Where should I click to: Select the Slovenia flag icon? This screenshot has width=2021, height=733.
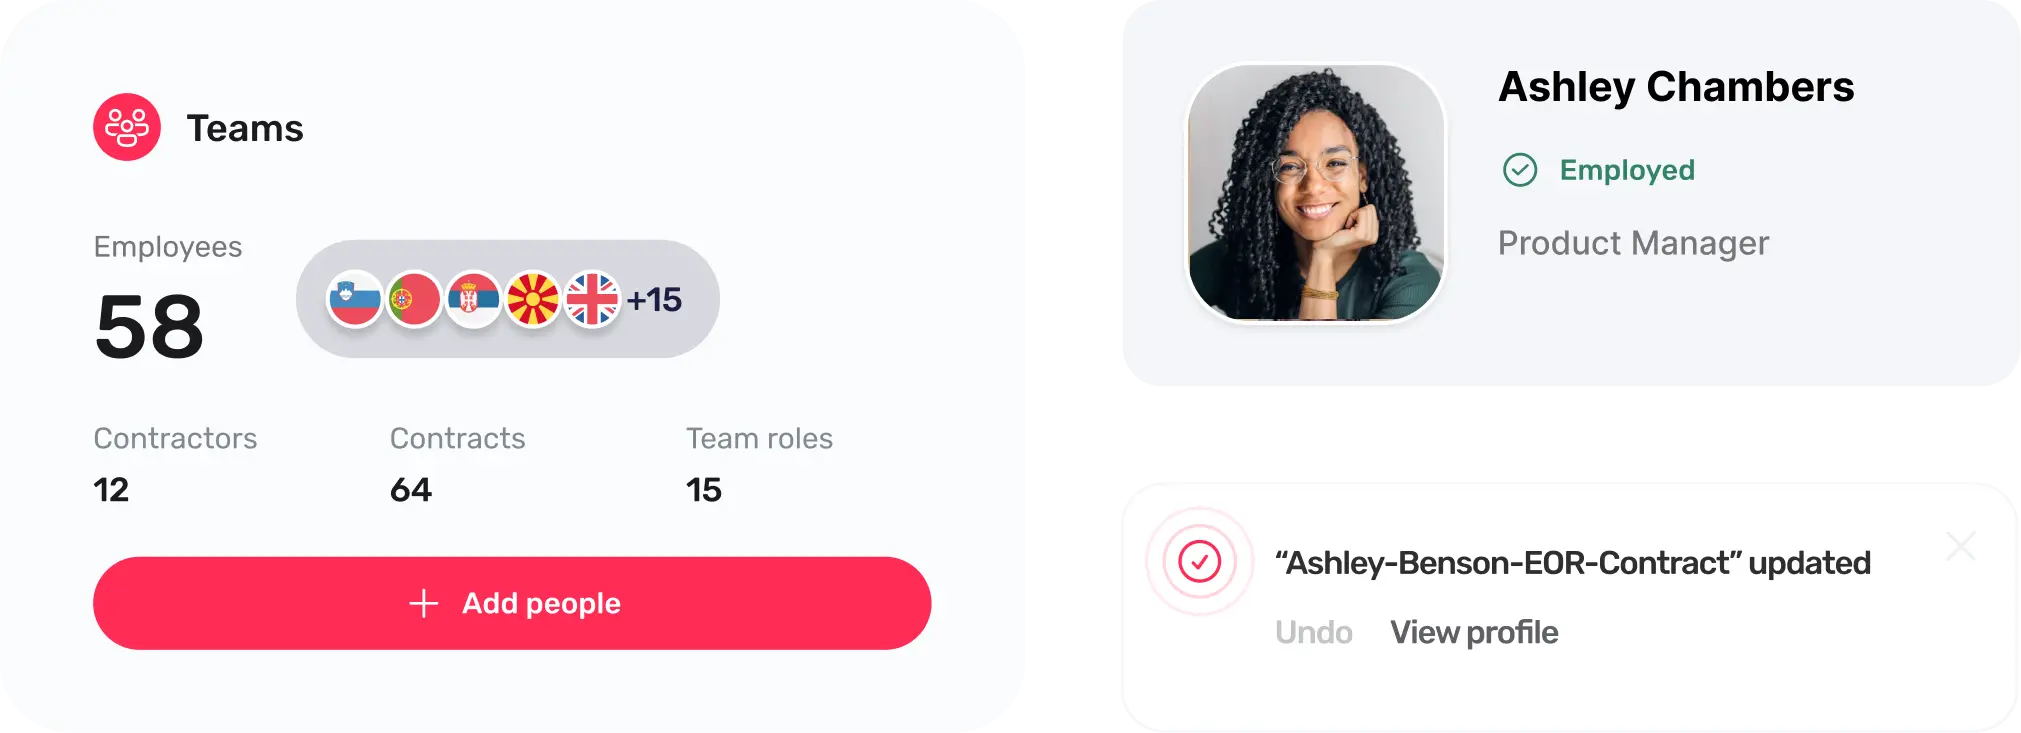(355, 299)
